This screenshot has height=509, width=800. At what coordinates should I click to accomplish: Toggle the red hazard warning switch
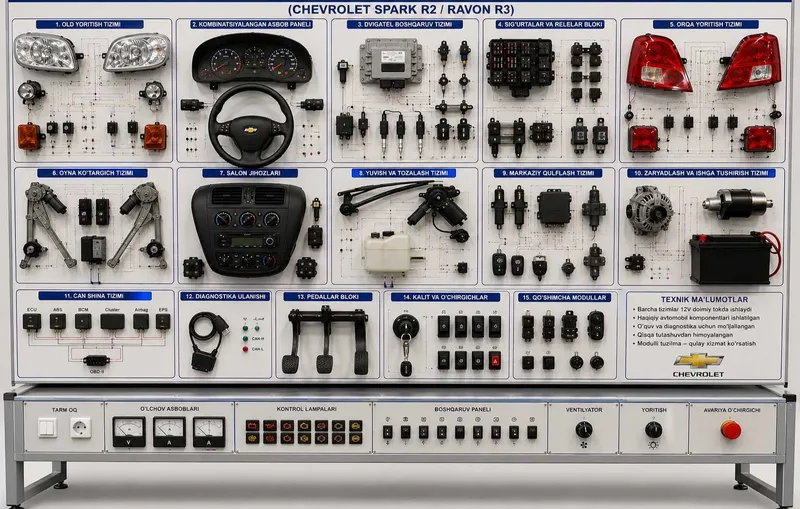(494, 360)
